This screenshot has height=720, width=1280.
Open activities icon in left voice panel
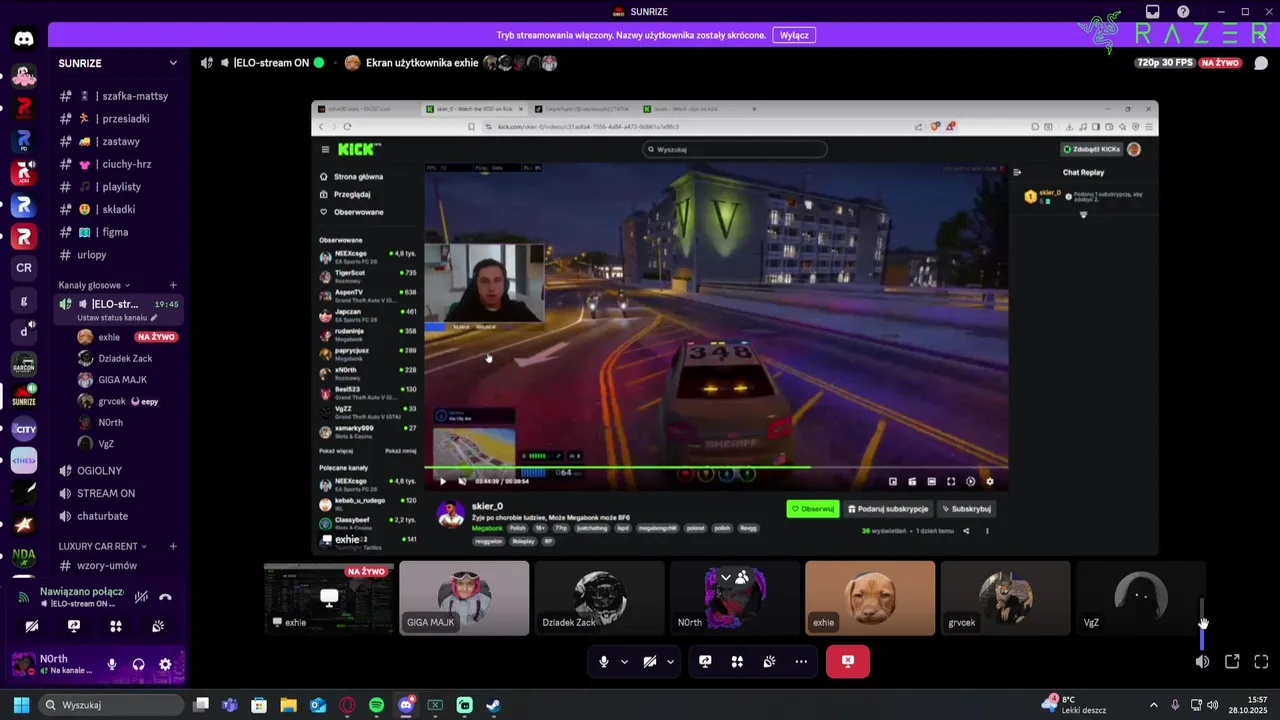click(116, 626)
